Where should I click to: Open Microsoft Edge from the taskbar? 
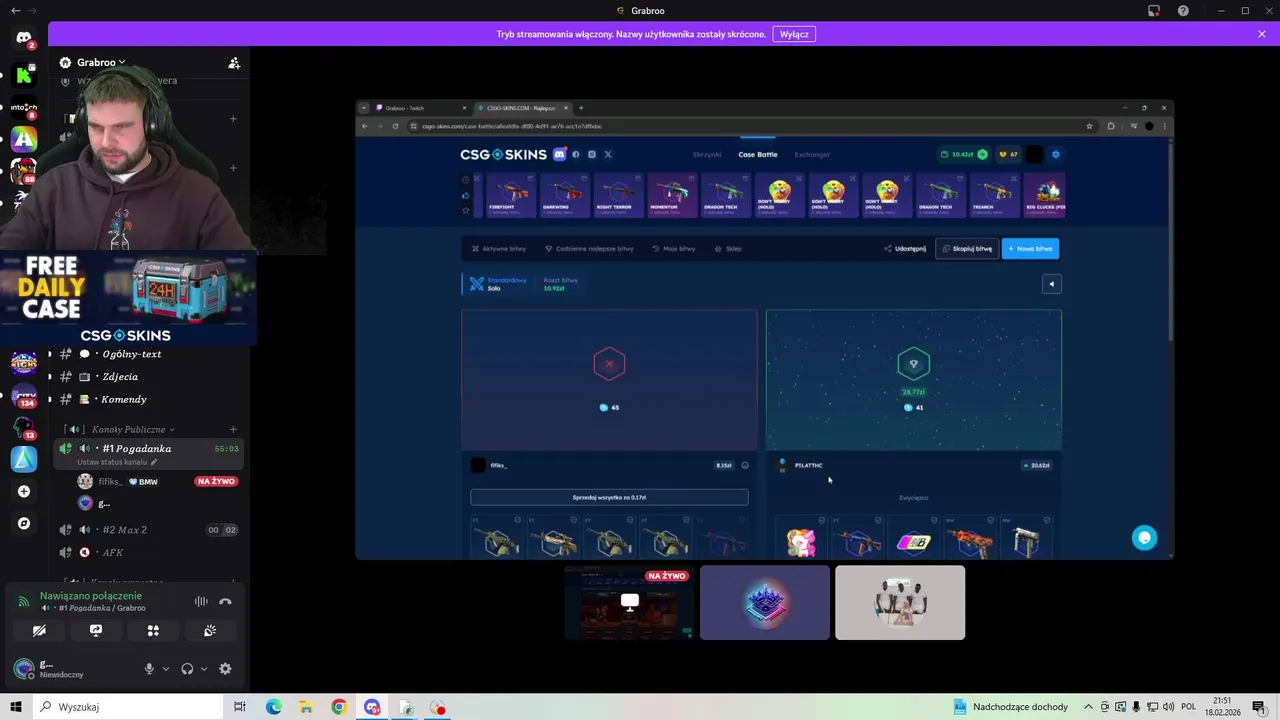point(274,707)
